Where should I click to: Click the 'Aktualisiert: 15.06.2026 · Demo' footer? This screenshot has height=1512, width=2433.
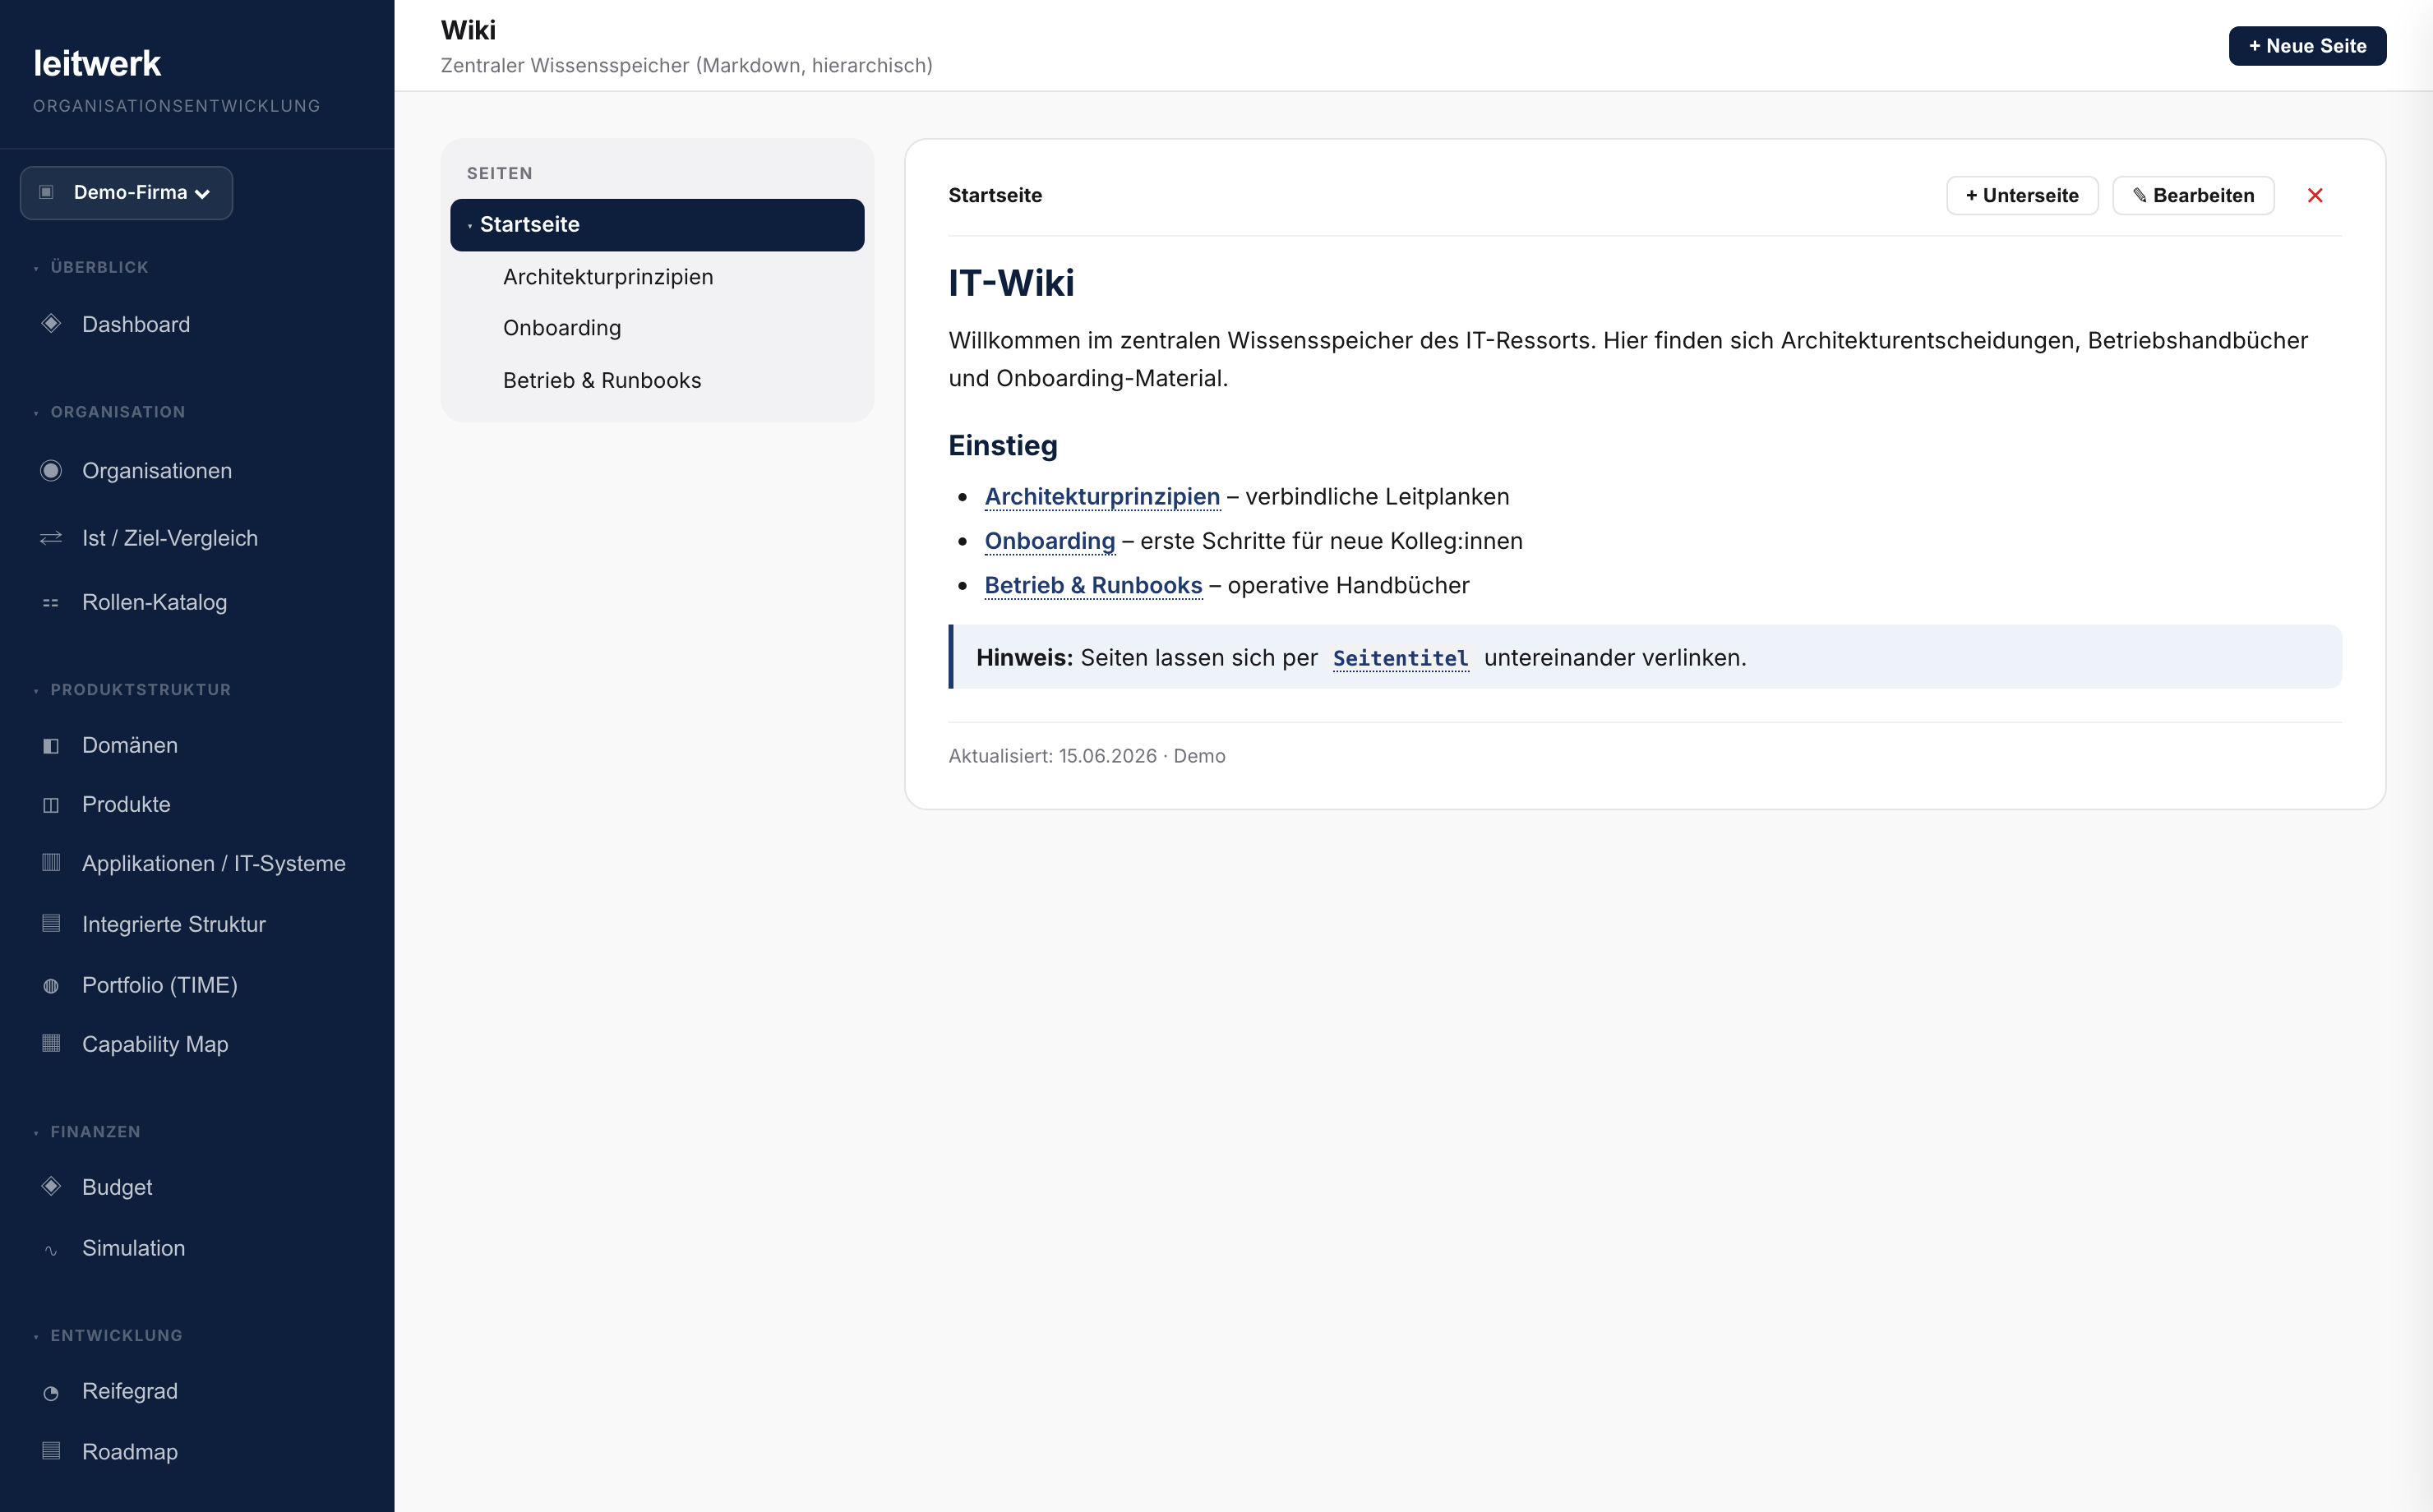1087,757
